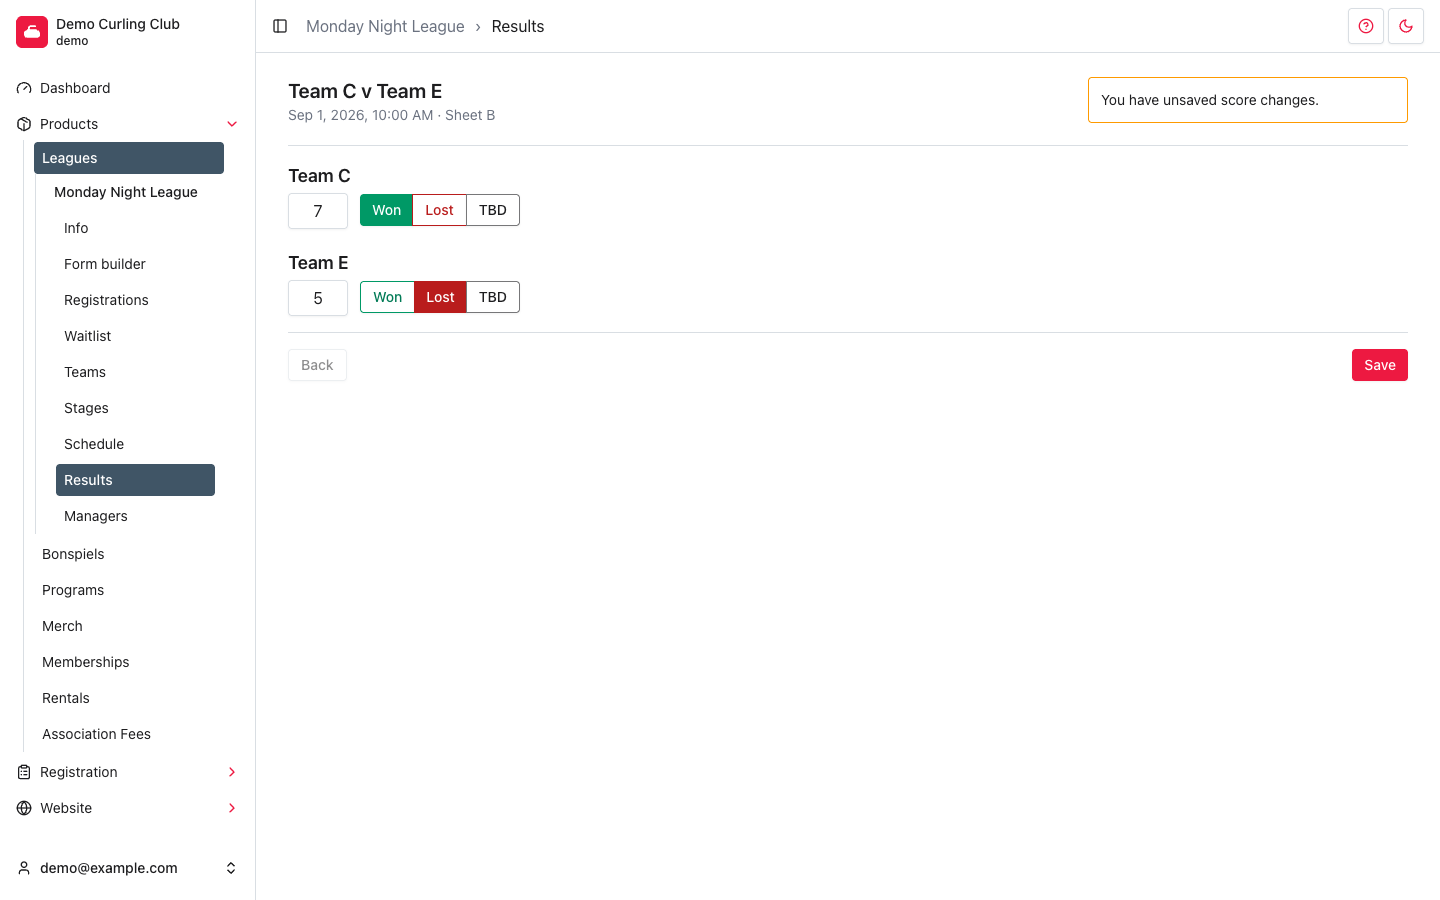Click the Registration clipboard icon
Image resolution: width=1440 pixels, height=900 pixels.
coord(24,772)
